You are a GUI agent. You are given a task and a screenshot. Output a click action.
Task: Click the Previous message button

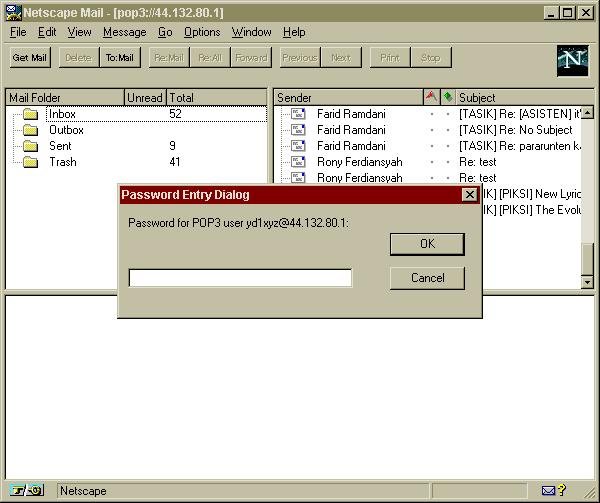point(300,58)
